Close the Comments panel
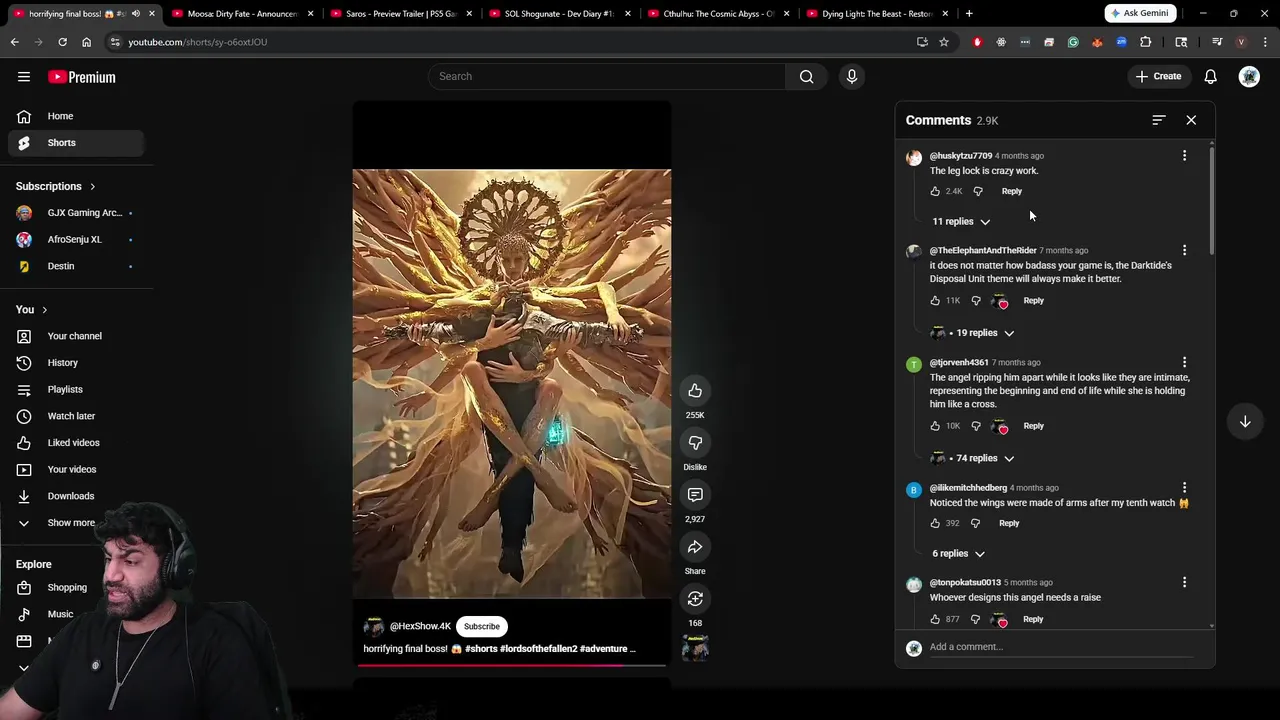1280x720 pixels. tap(1191, 120)
